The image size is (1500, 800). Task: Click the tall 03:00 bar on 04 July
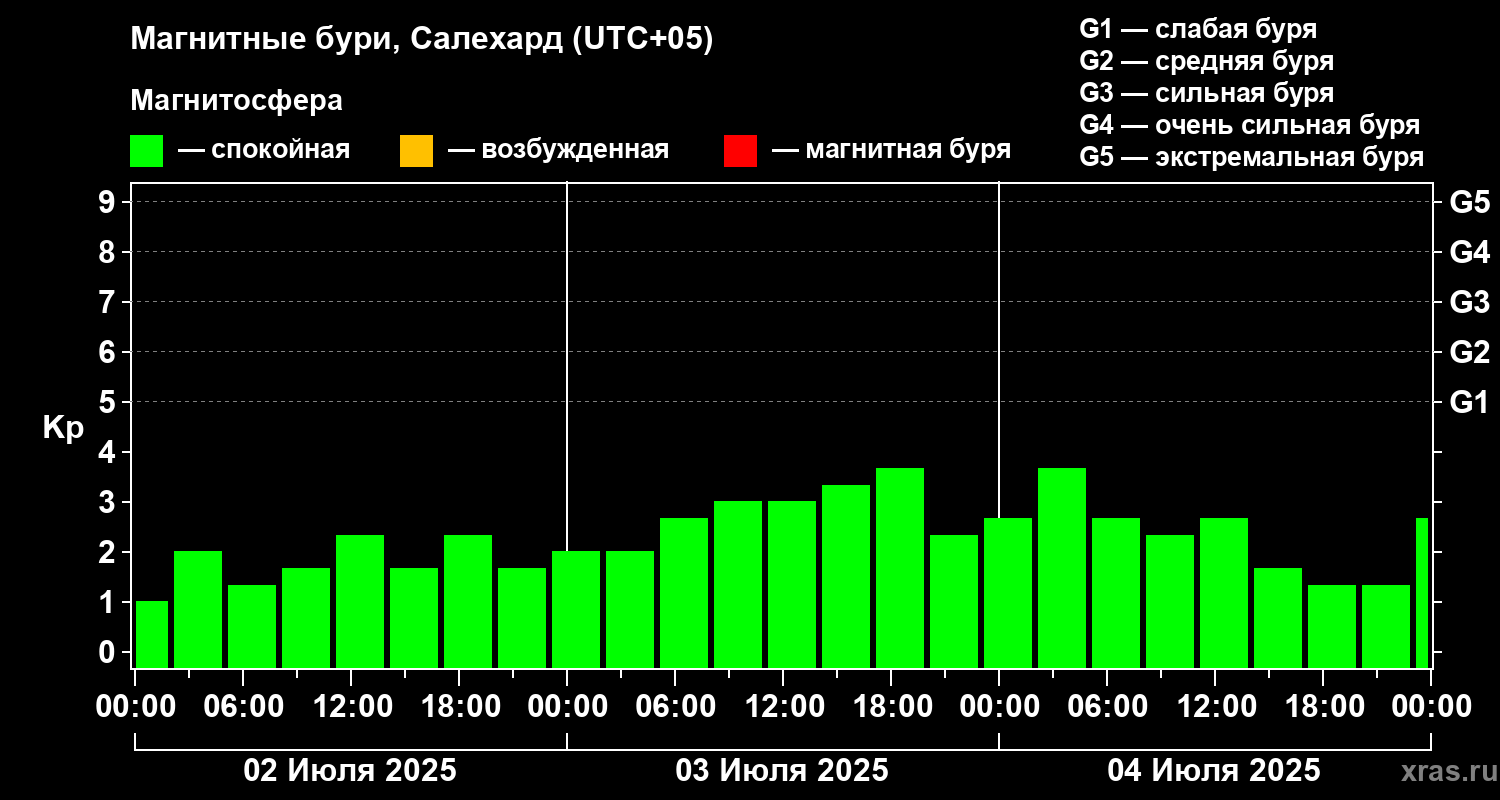(x=1062, y=568)
